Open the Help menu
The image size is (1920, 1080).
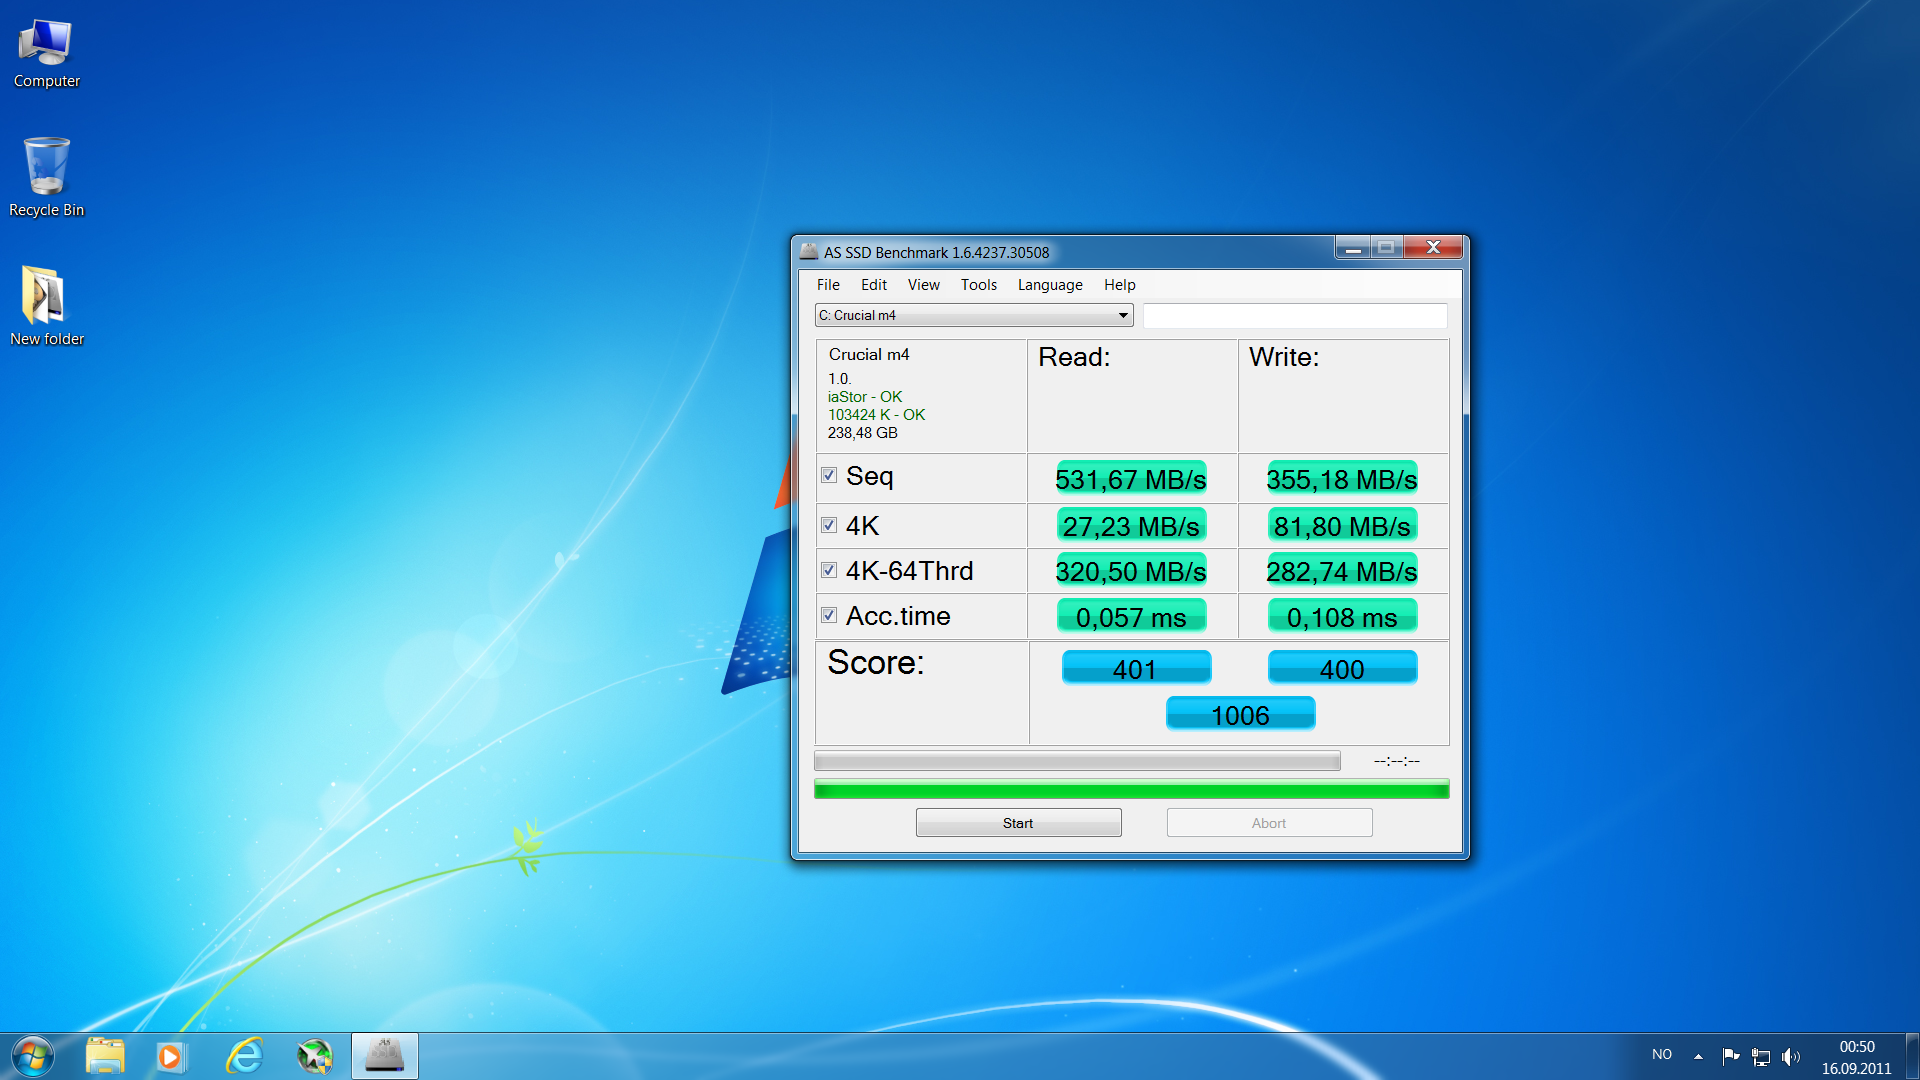[x=1120, y=285]
